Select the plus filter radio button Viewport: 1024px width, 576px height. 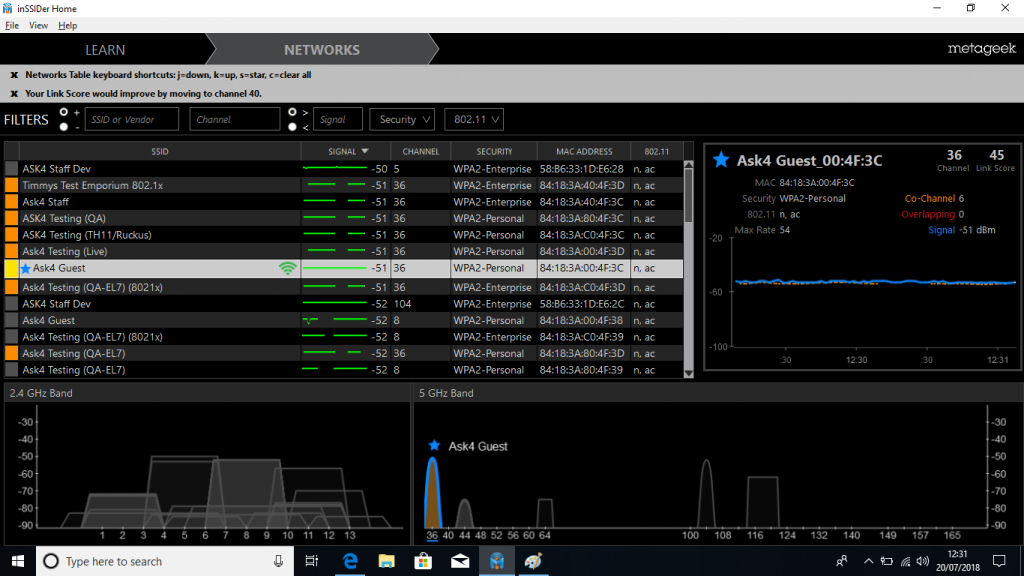click(63, 112)
